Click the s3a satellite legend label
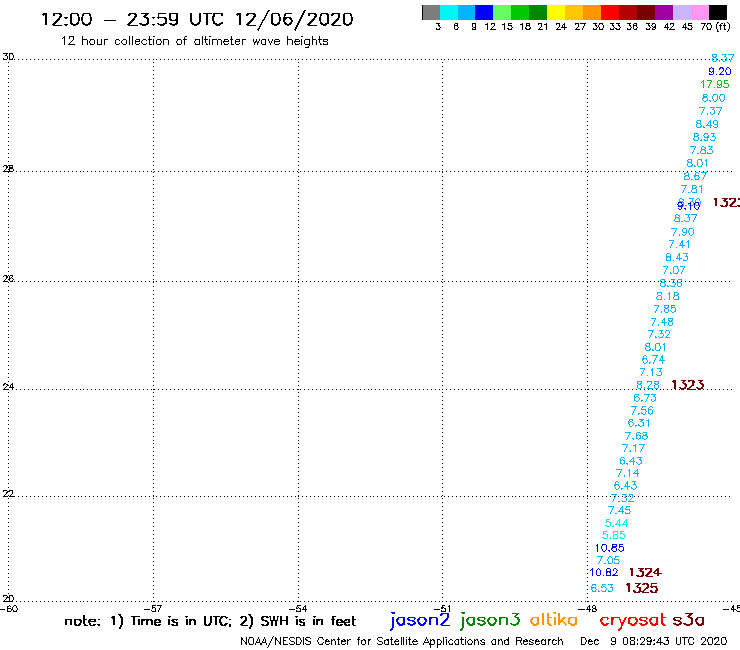740x650 pixels. click(x=688, y=620)
